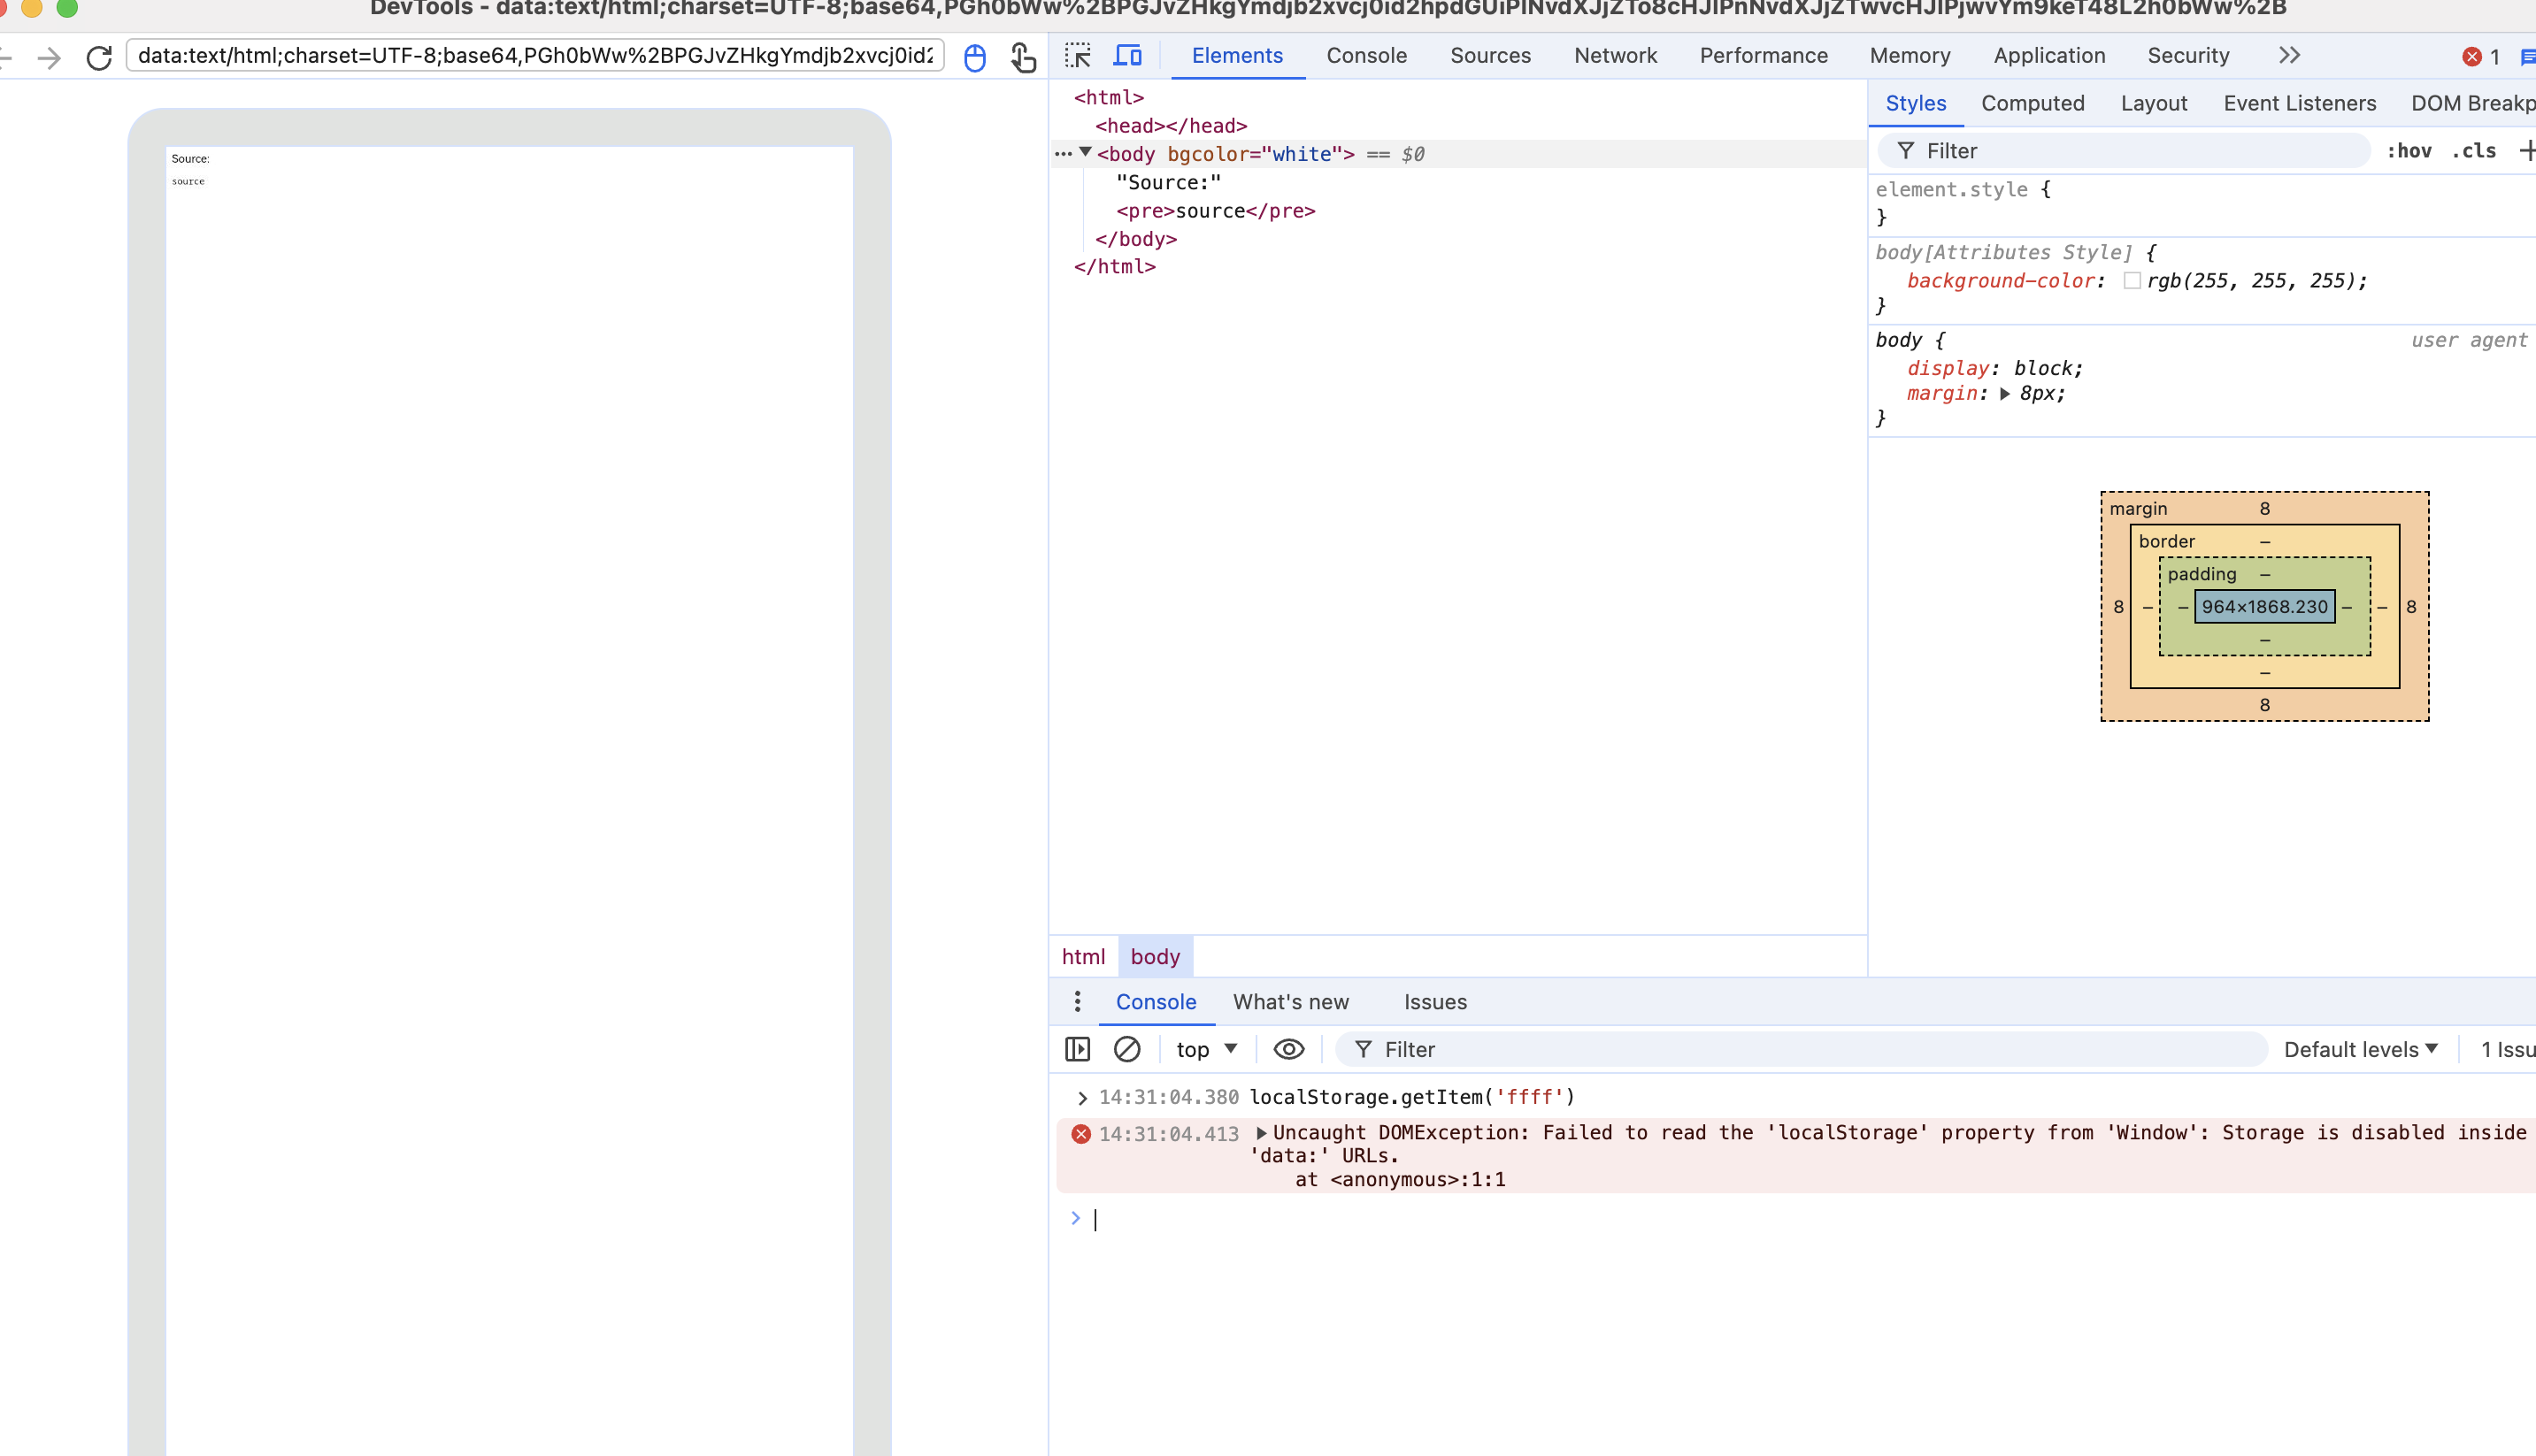Open the ellipsis actions beside body node
Image resolution: width=2536 pixels, height=1456 pixels.
1063,154
